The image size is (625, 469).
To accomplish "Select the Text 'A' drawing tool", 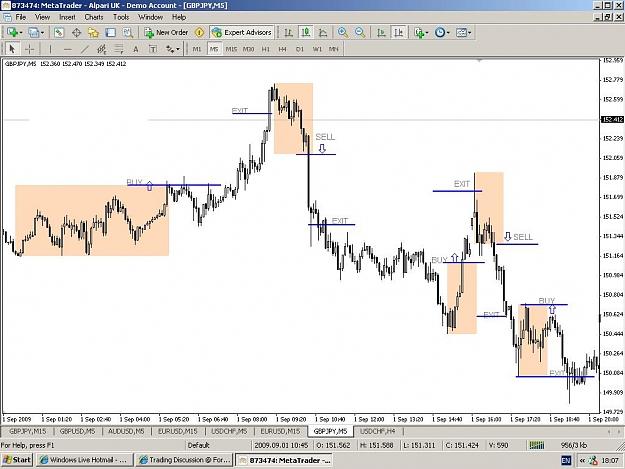I will [136, 49].
